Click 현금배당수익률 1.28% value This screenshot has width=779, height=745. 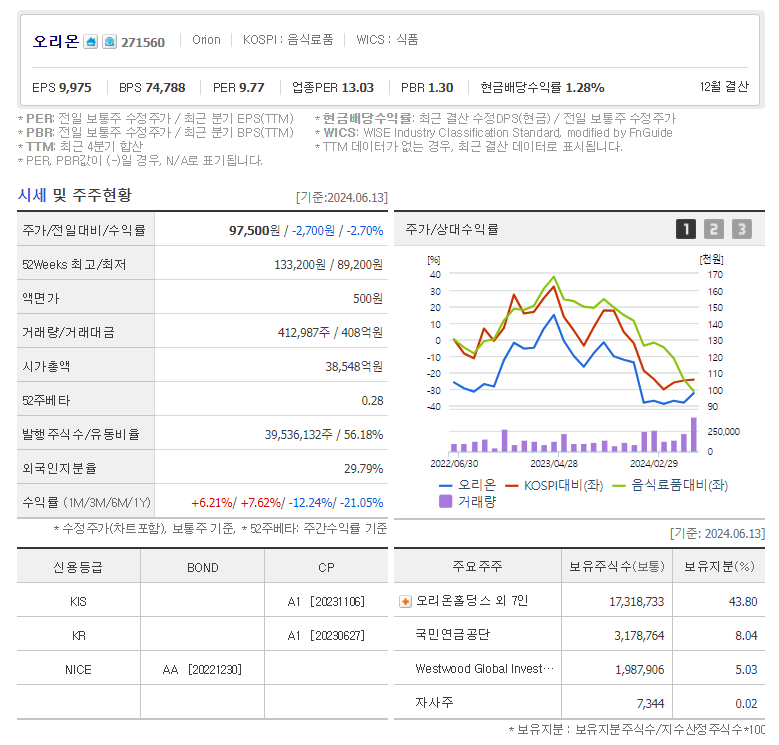(585, 88)
